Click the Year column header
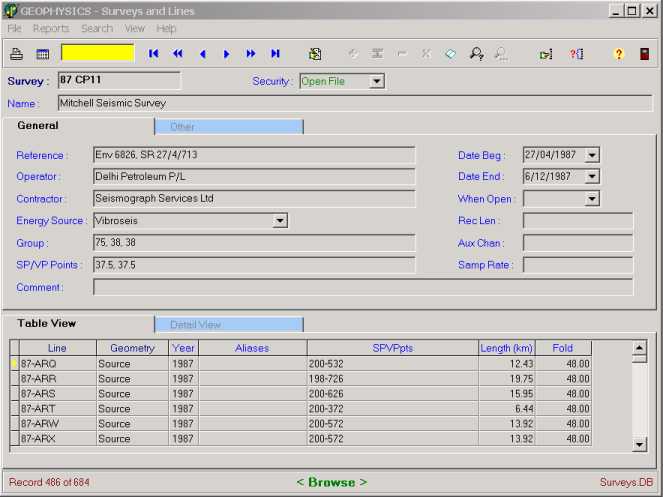663x497 pixels. coord(183,348)
